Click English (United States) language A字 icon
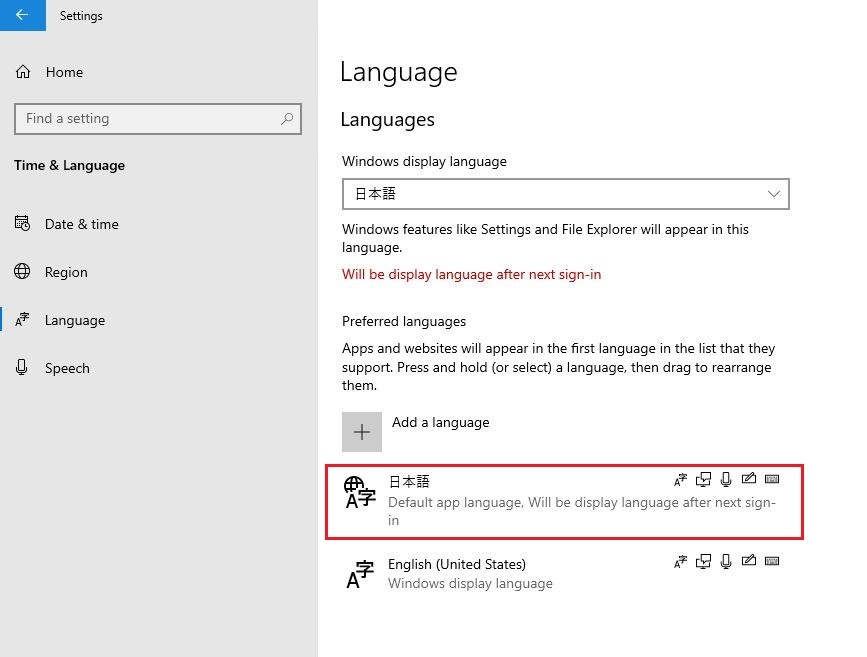This screenshot has height=657, width=867. (x=360, y=574)
